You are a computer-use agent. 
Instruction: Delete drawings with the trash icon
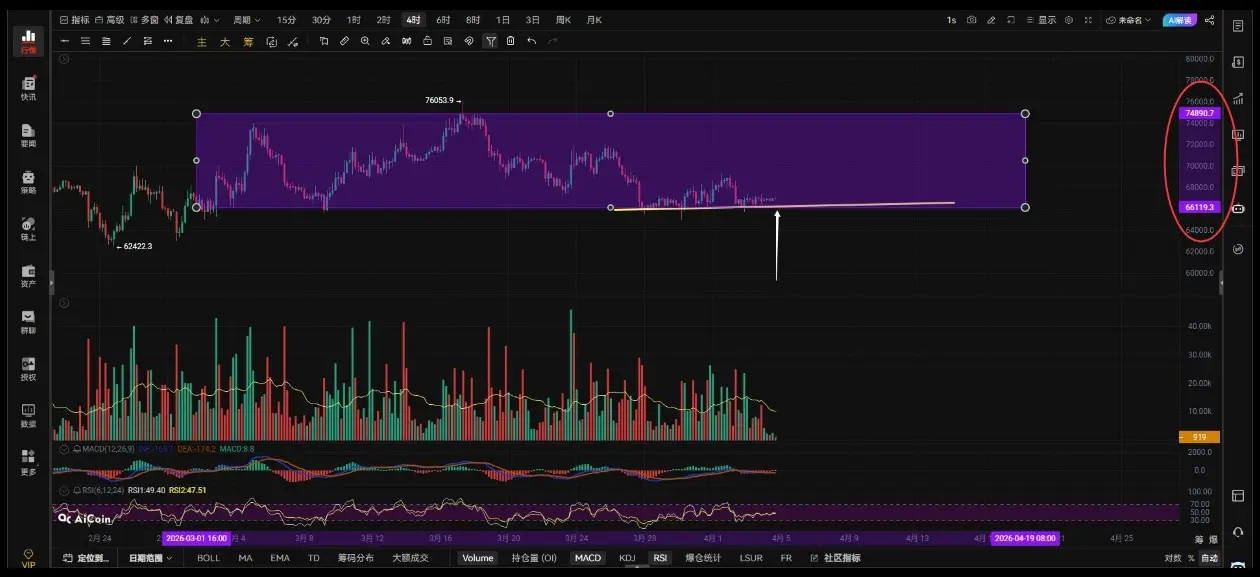[510, 41]
